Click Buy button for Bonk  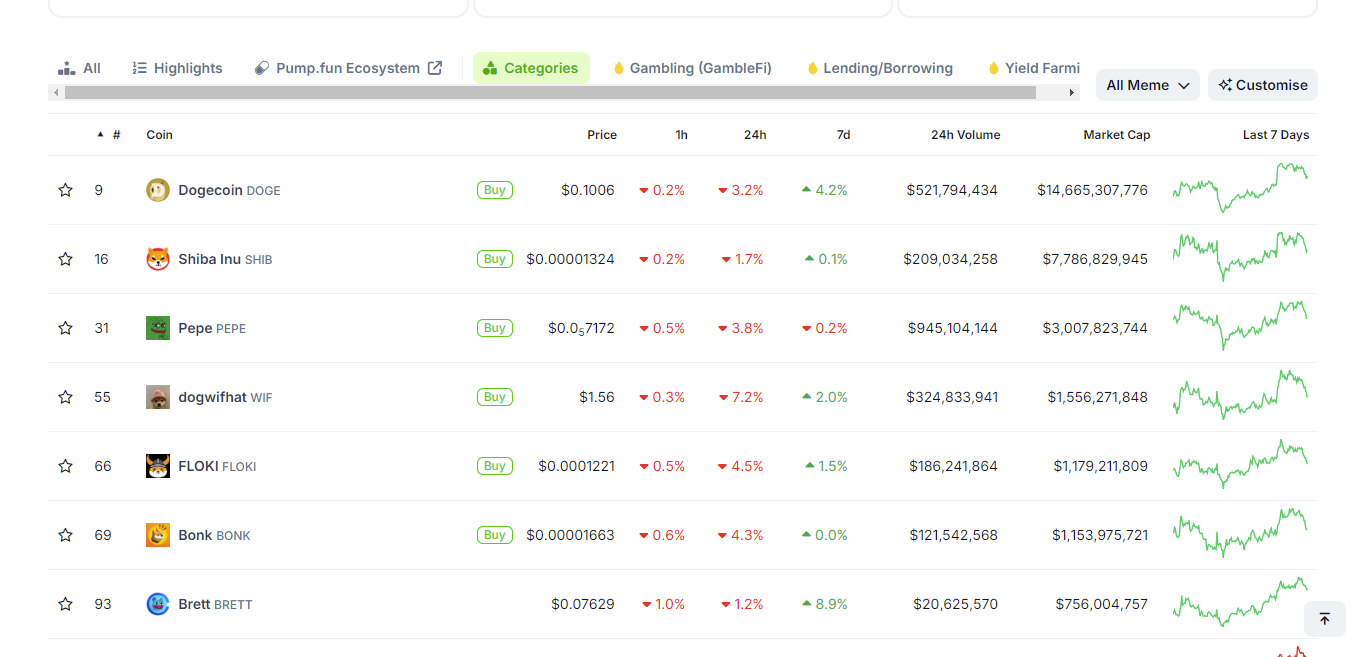tap(495, 535)
